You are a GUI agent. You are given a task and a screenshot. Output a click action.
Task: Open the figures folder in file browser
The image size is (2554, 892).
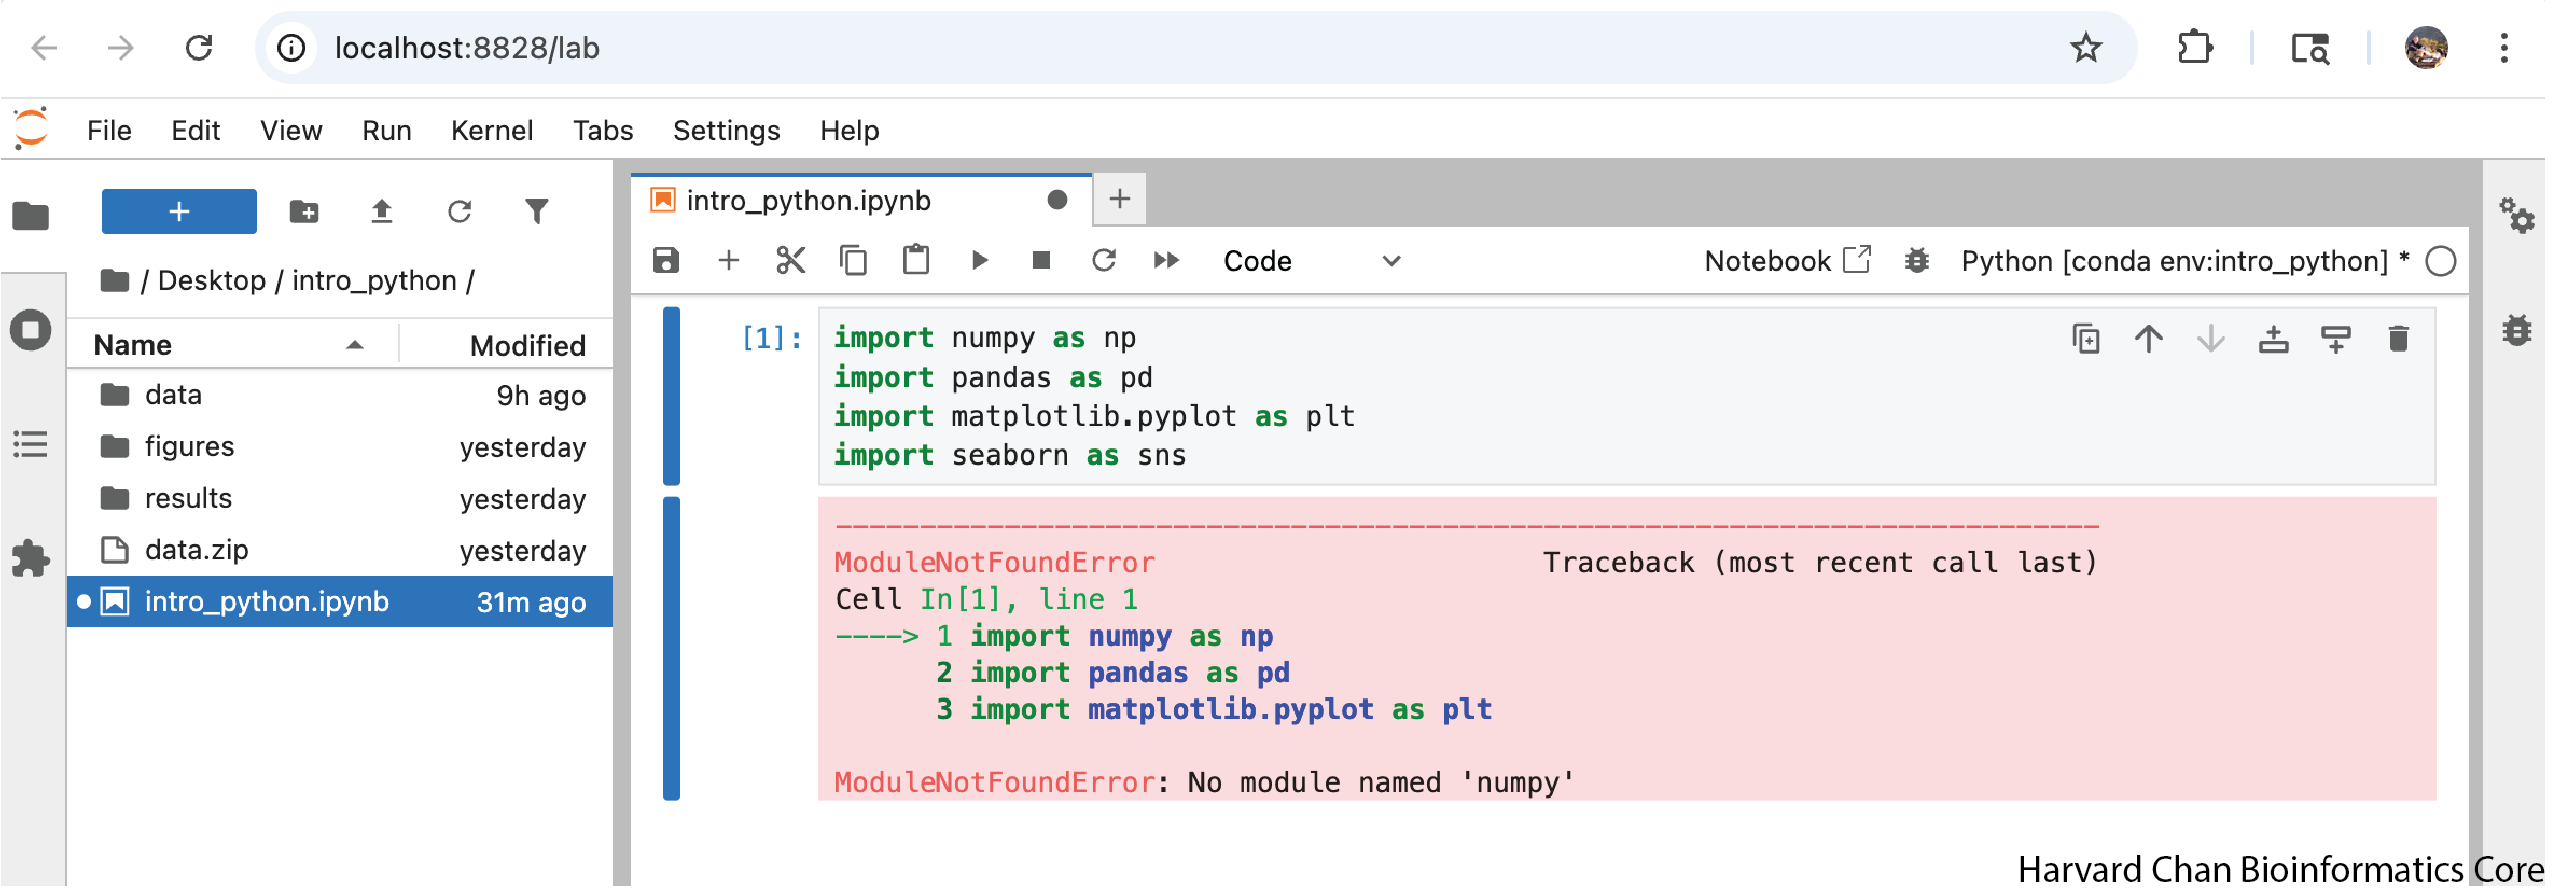(x=189, y=447)
